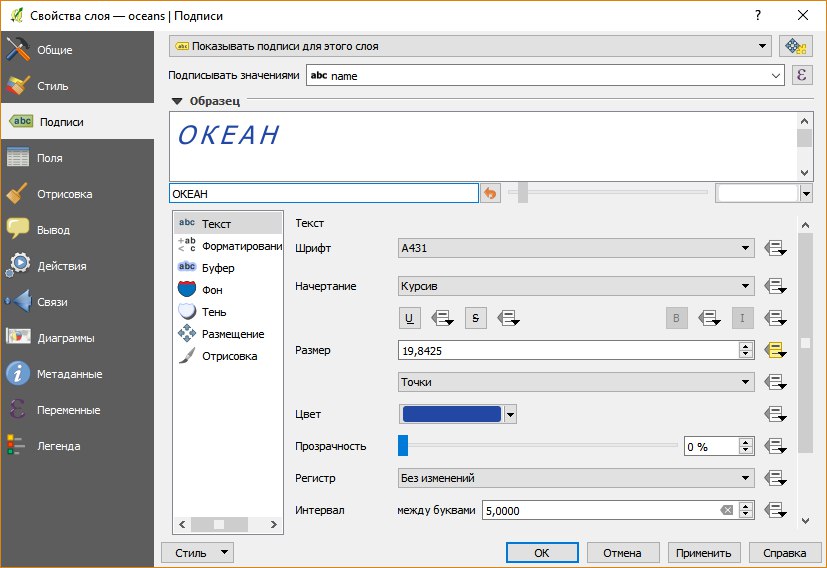
Task: Click the reset sample text arrow icon
Action: [490, 193]
